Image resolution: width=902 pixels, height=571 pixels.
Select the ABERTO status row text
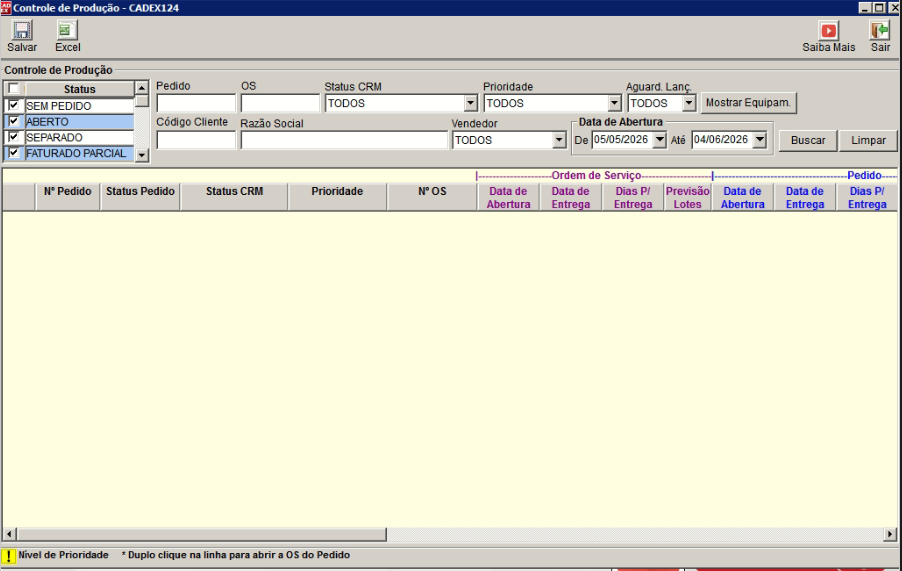click(47, 122)
